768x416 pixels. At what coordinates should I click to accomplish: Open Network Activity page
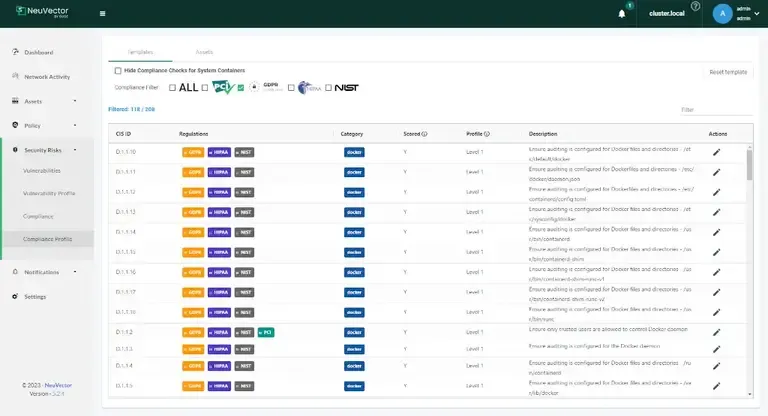pyautogui.click(x=47, y=76)
